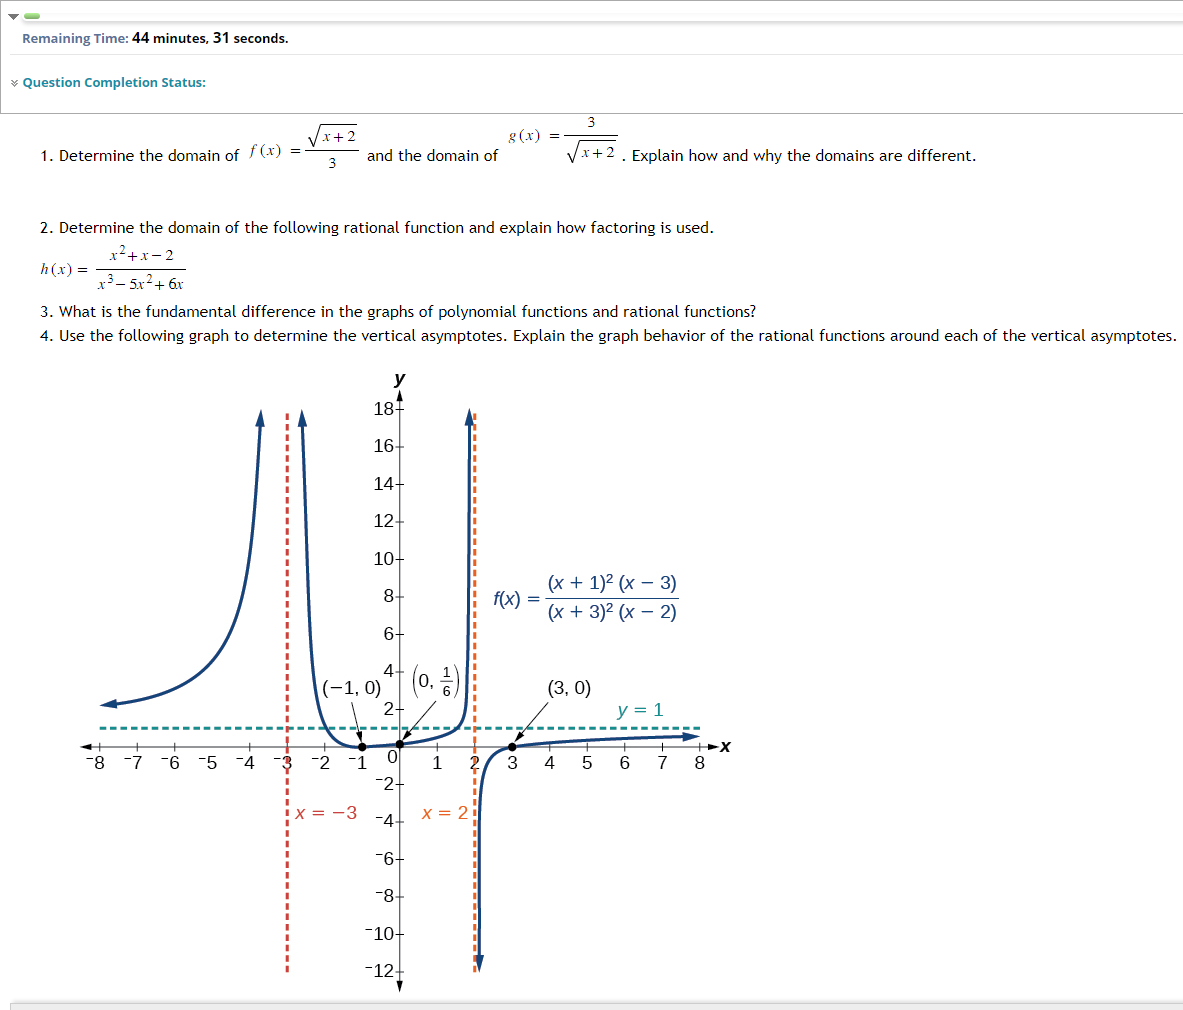
Task: Click the f(x) rational function formula on the graph
Action: click(585, 597)
